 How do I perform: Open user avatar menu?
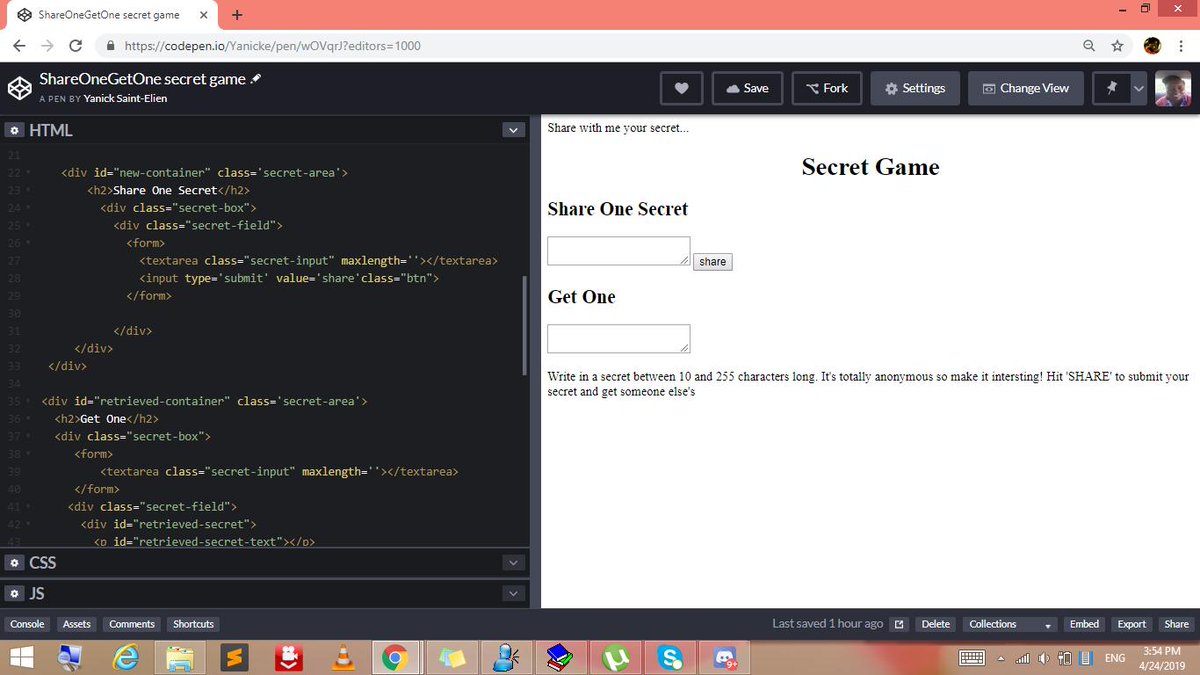[1173, 88]
